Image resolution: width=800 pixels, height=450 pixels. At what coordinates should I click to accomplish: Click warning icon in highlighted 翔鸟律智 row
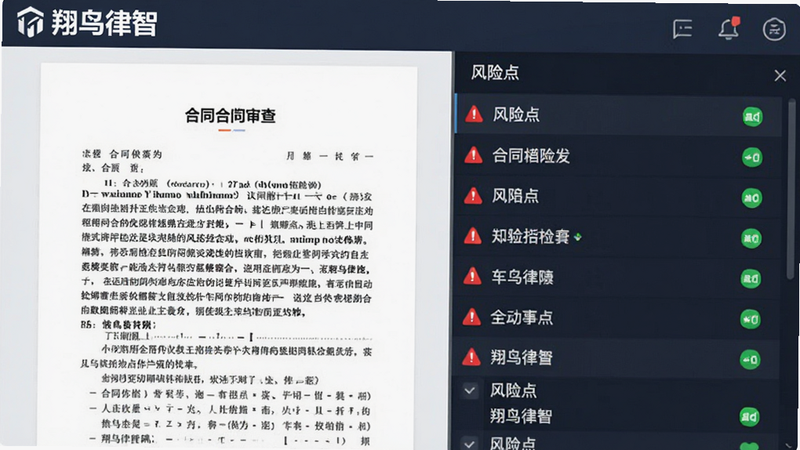pyautogui.click(x=471, y=357)
